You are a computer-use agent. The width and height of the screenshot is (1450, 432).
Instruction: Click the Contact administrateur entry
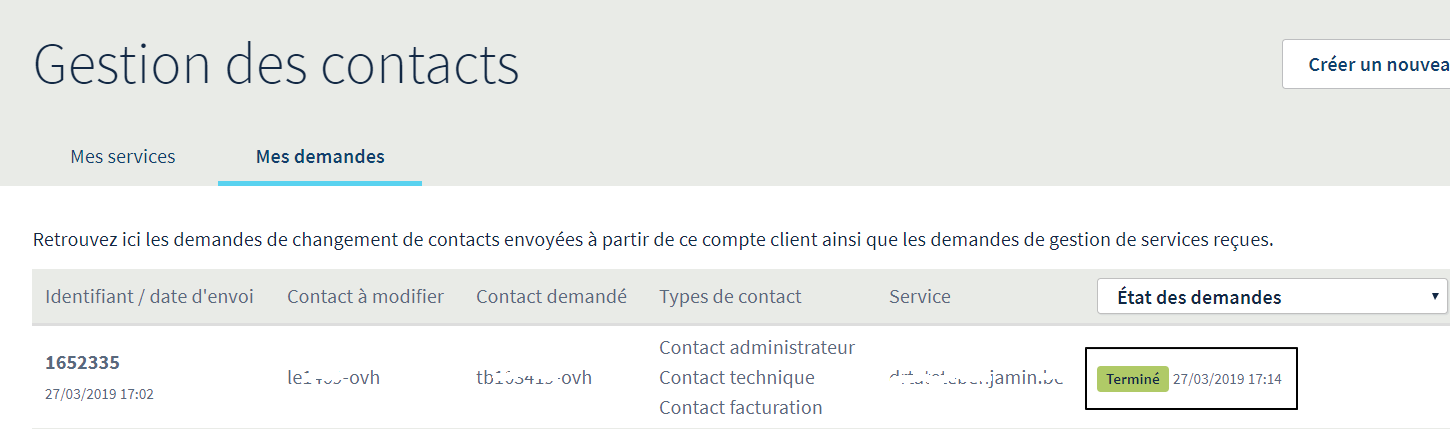coord(757,348)
